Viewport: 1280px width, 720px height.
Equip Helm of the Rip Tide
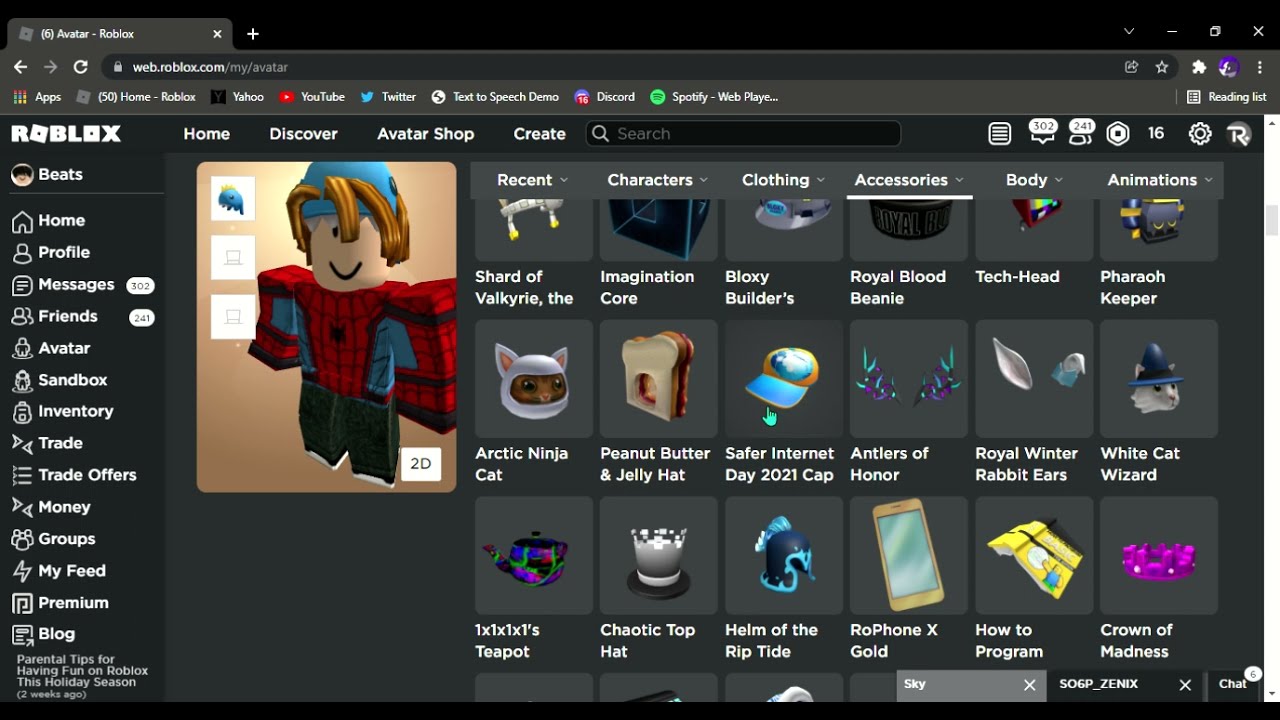click(783, 556)
